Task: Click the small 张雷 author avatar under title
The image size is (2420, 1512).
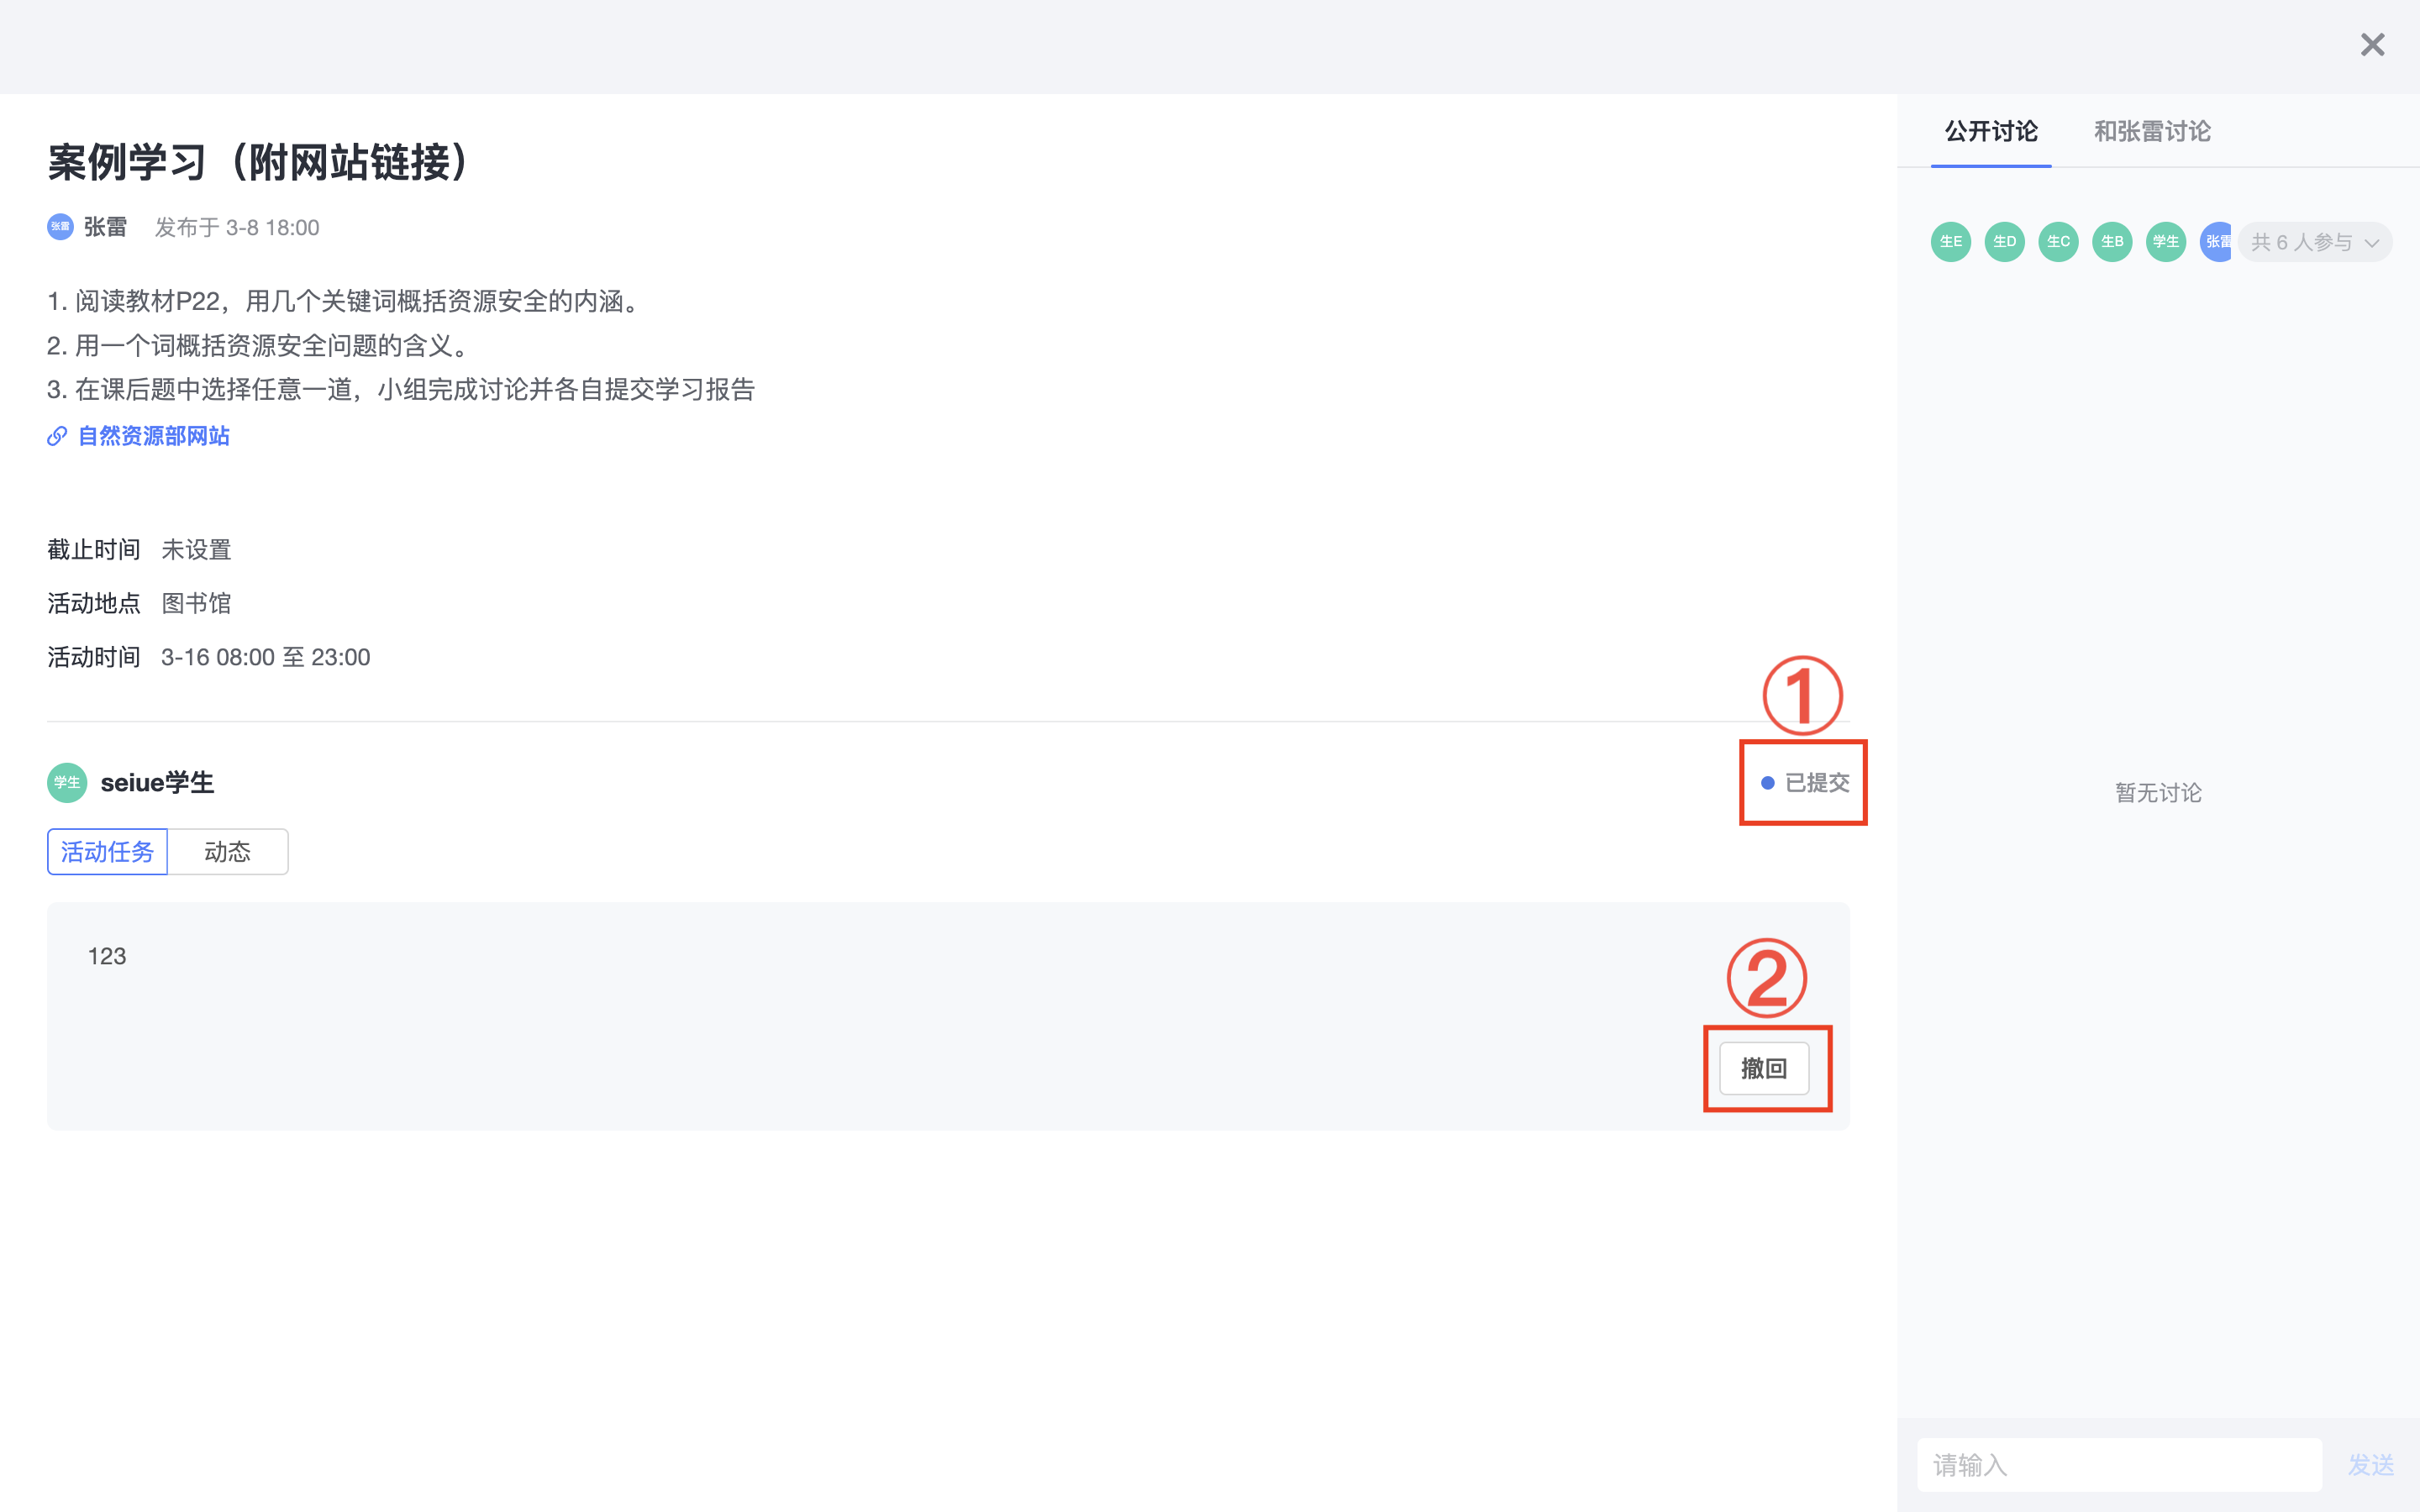Action: (x=60, y=227)
